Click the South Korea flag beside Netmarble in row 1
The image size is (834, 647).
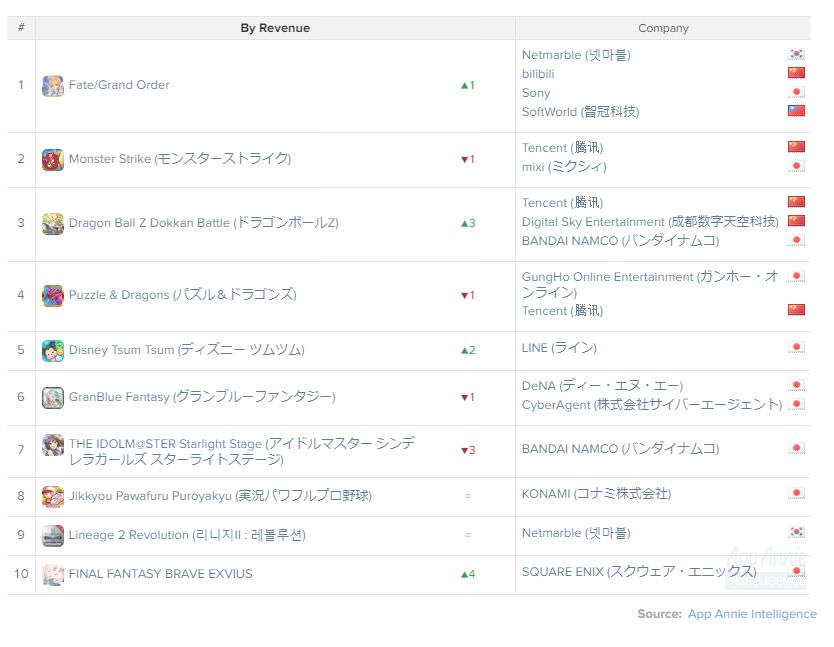click(x=796, y=55)
